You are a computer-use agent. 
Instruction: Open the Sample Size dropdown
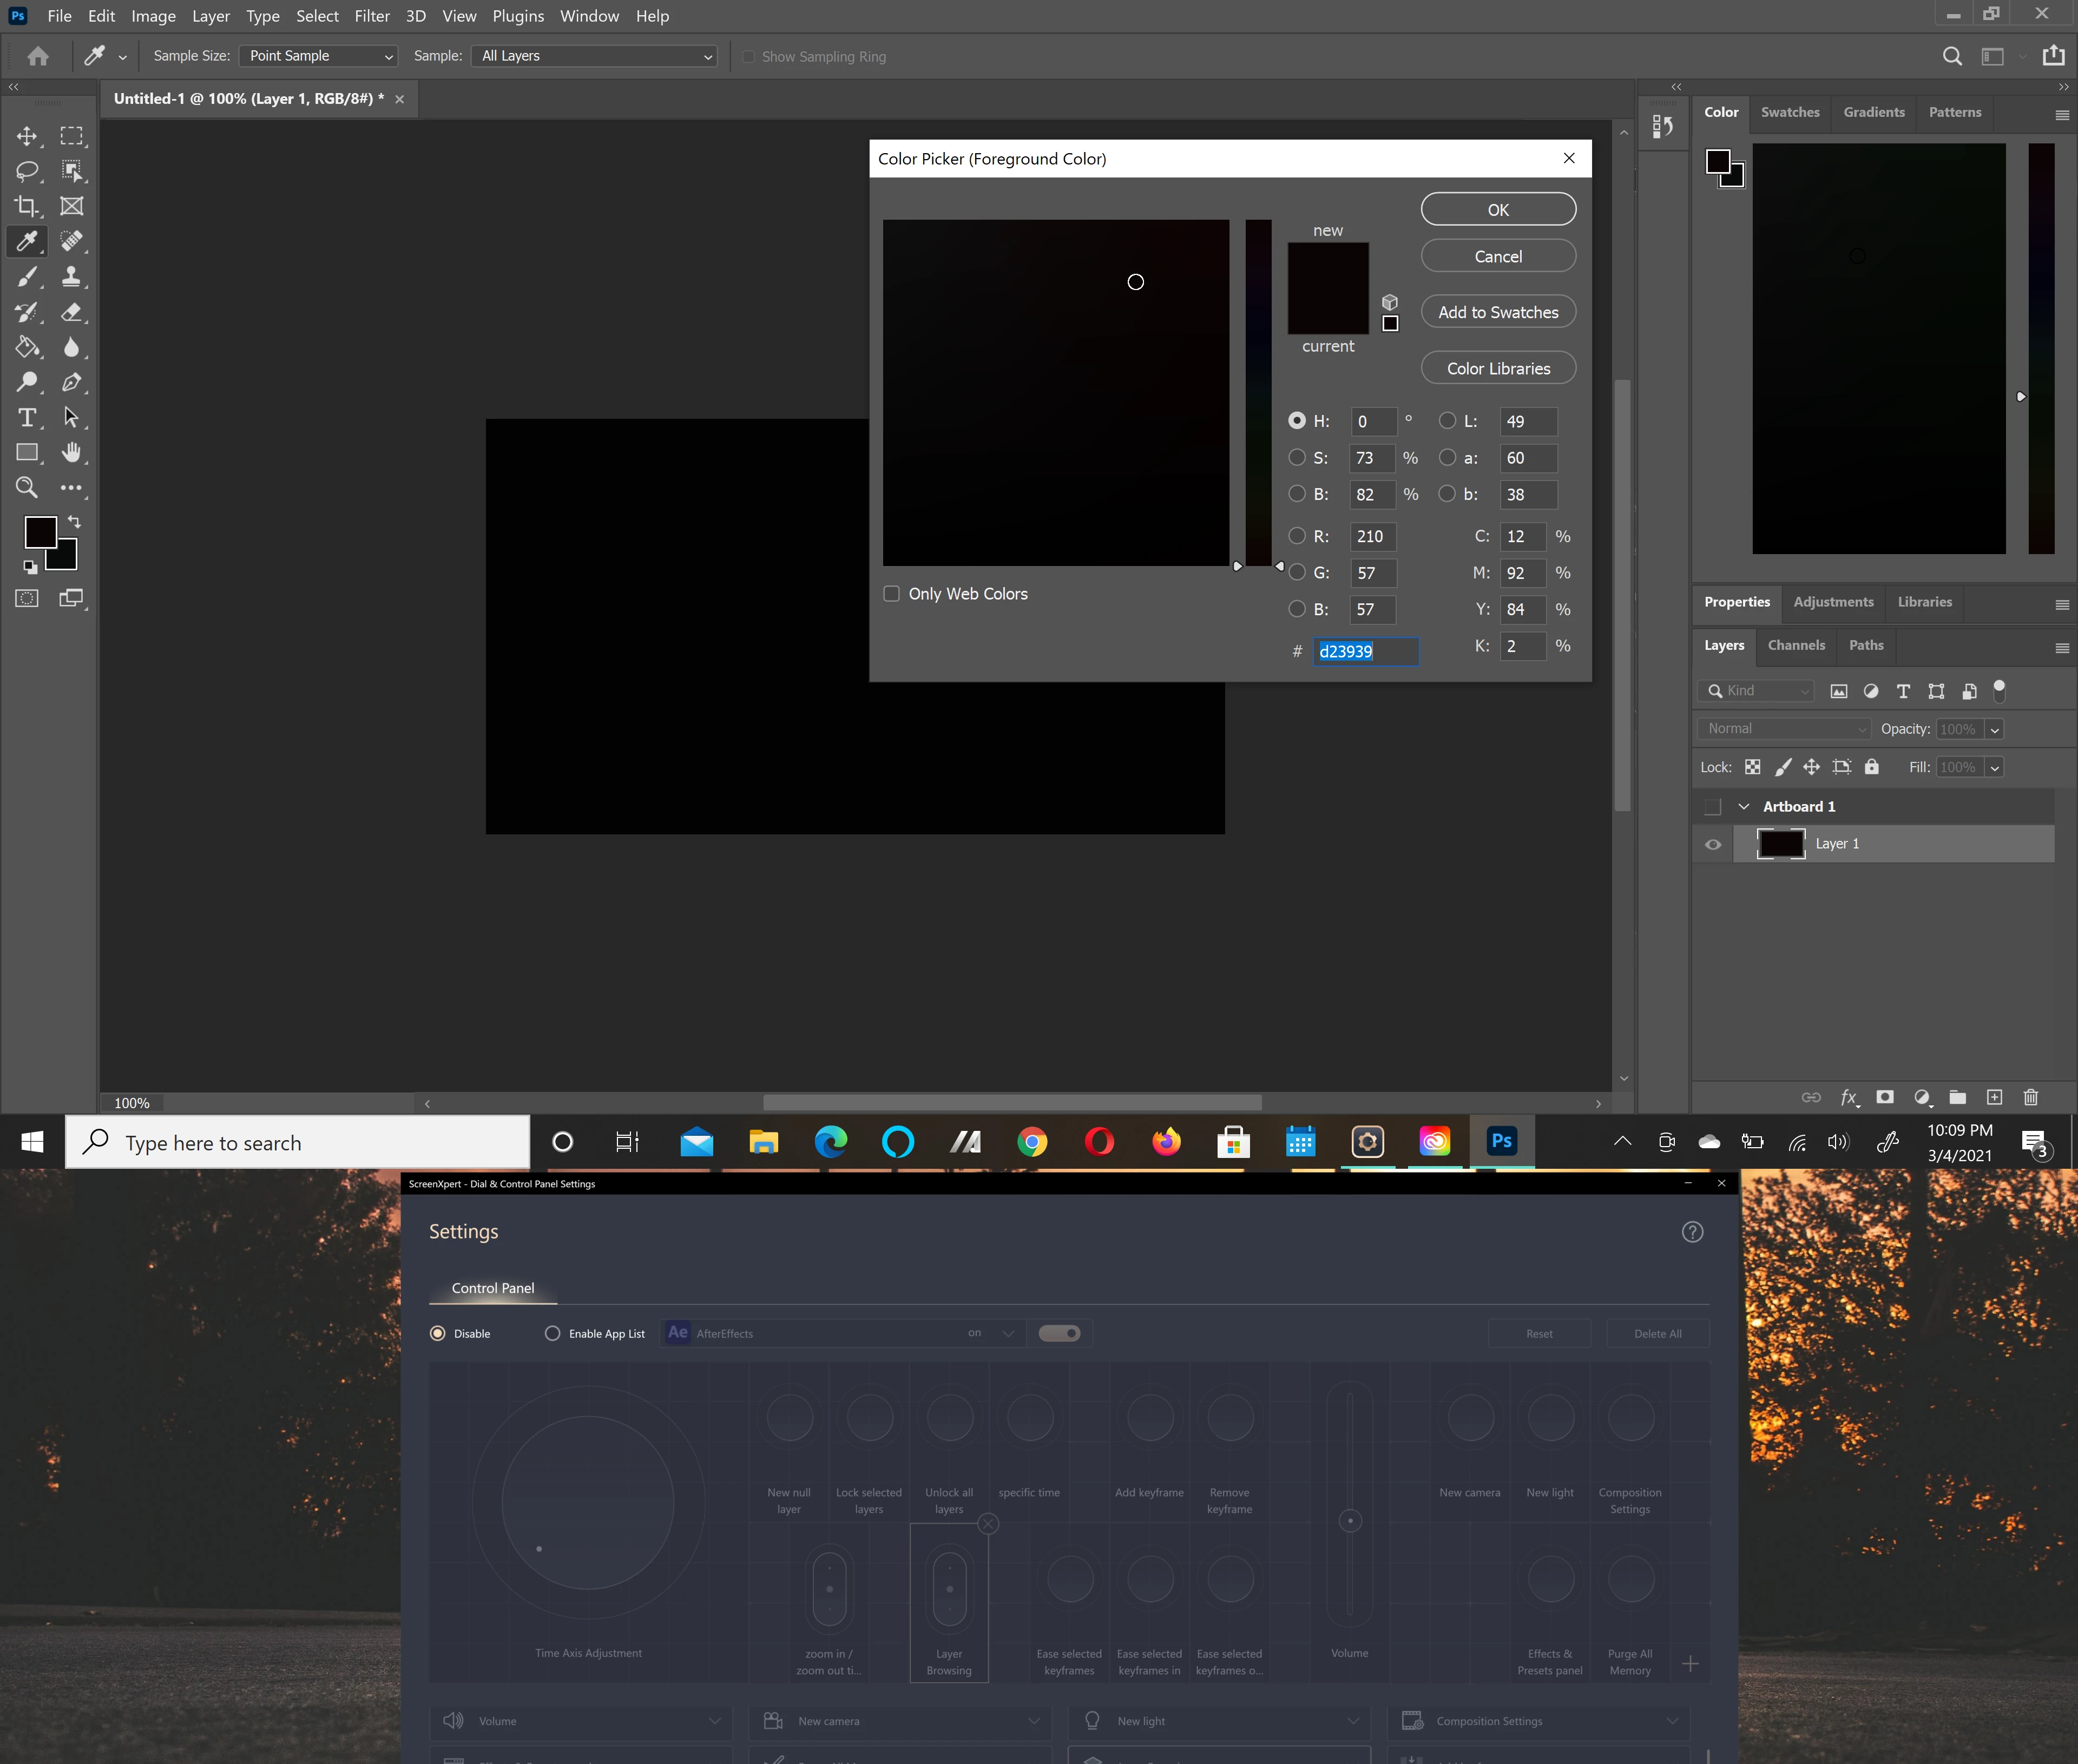click(318, 56)
